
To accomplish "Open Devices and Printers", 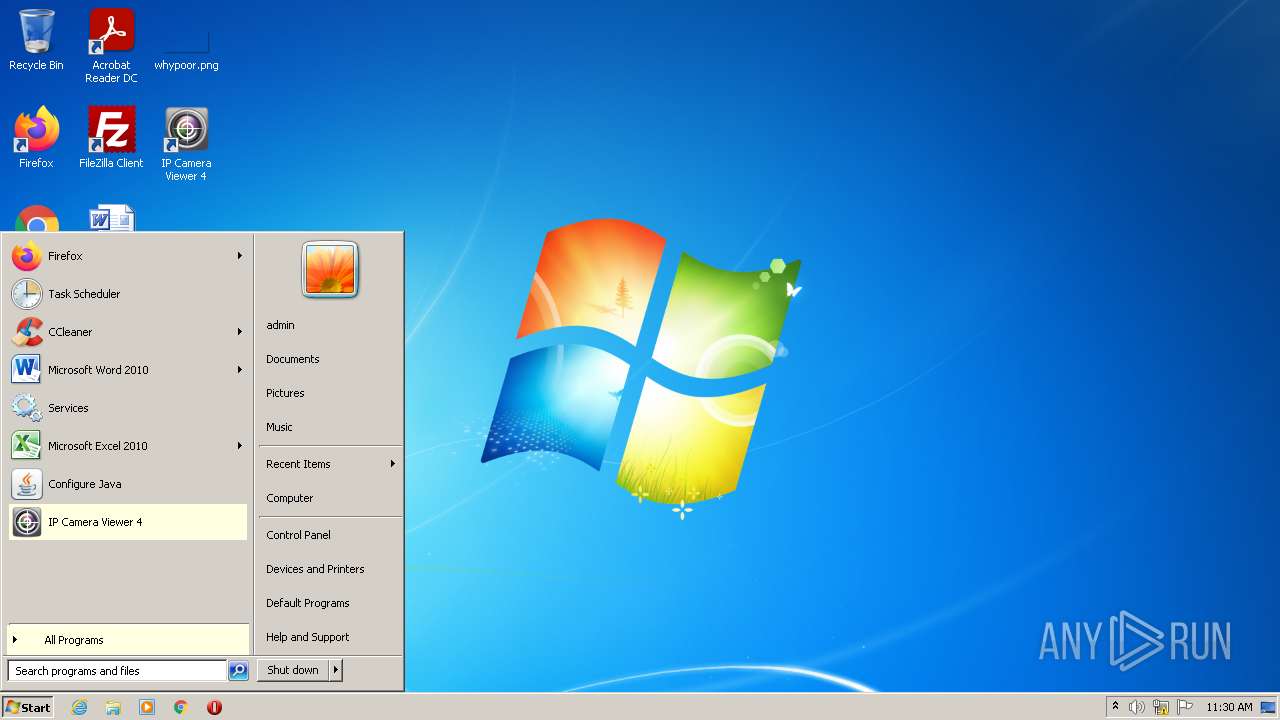I will (x=330, y=569).
